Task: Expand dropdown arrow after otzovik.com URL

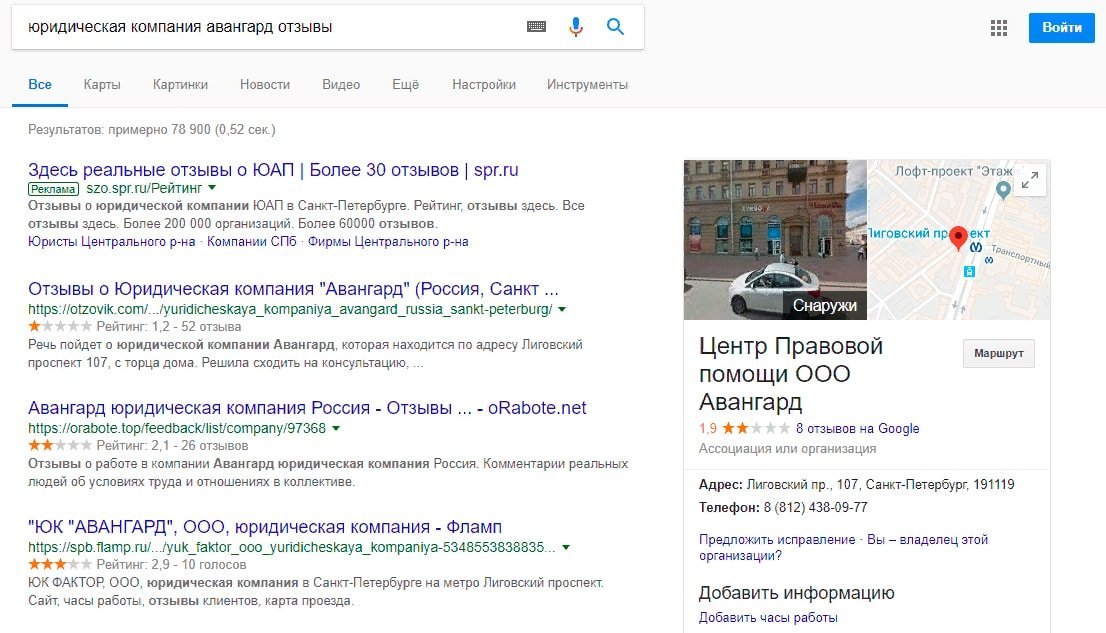Action: (x=561, y=309)
